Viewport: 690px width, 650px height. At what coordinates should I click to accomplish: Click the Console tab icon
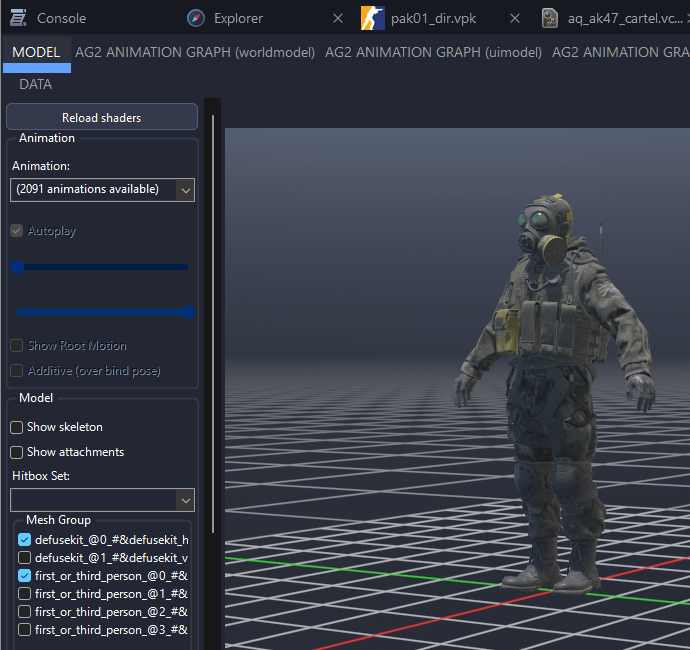18,18
